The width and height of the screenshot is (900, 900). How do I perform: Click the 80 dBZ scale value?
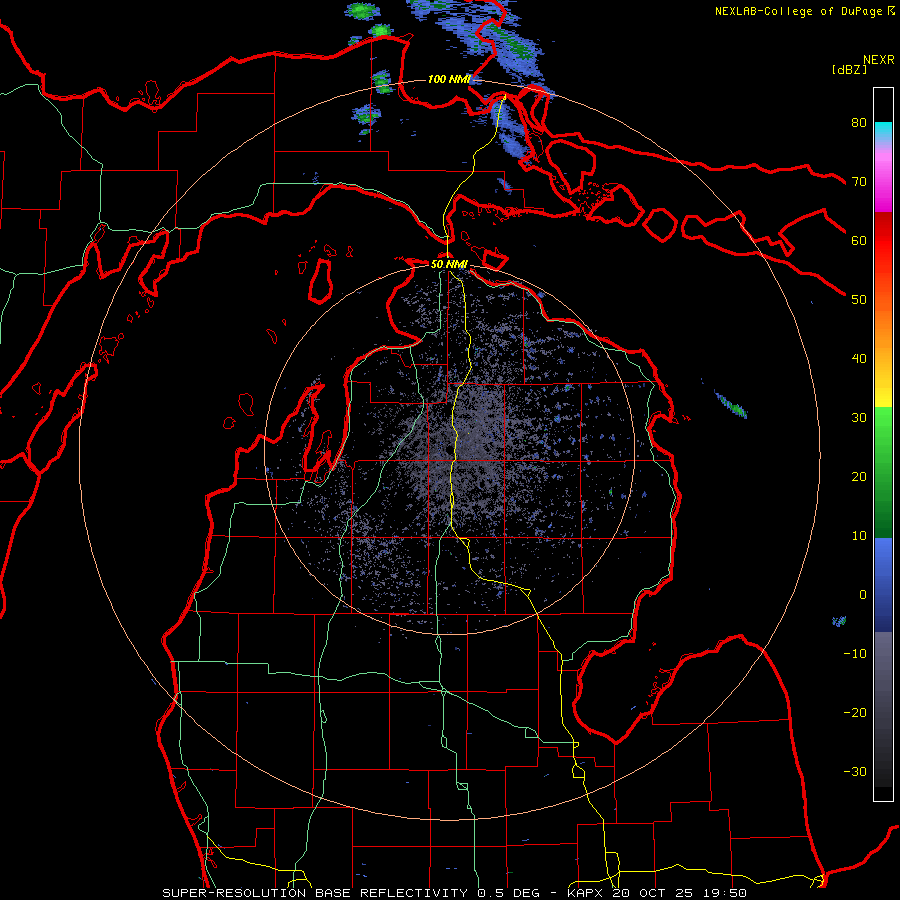point(859,122)
